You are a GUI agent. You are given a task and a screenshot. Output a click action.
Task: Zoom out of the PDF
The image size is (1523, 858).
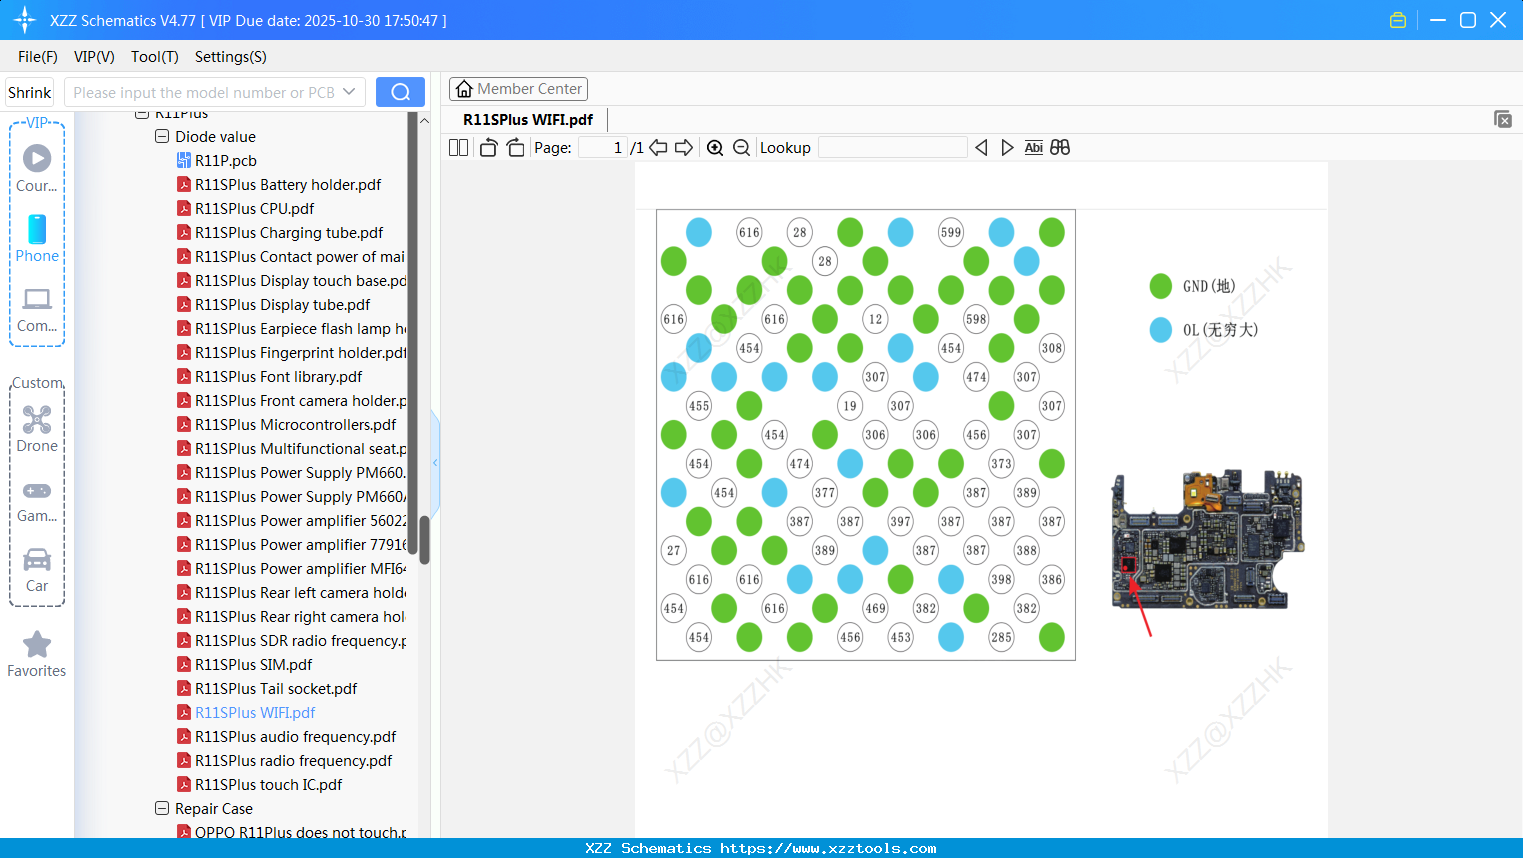[741, 148]
